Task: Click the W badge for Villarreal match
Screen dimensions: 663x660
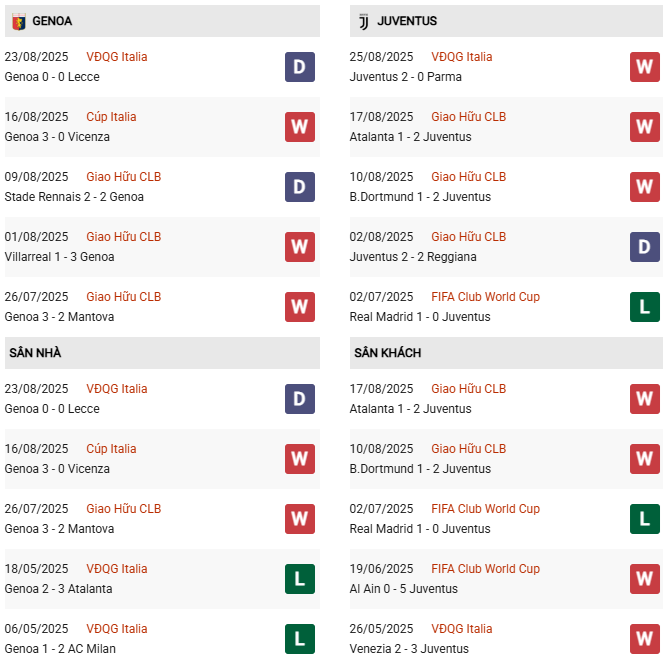Action: click(300, 247)
